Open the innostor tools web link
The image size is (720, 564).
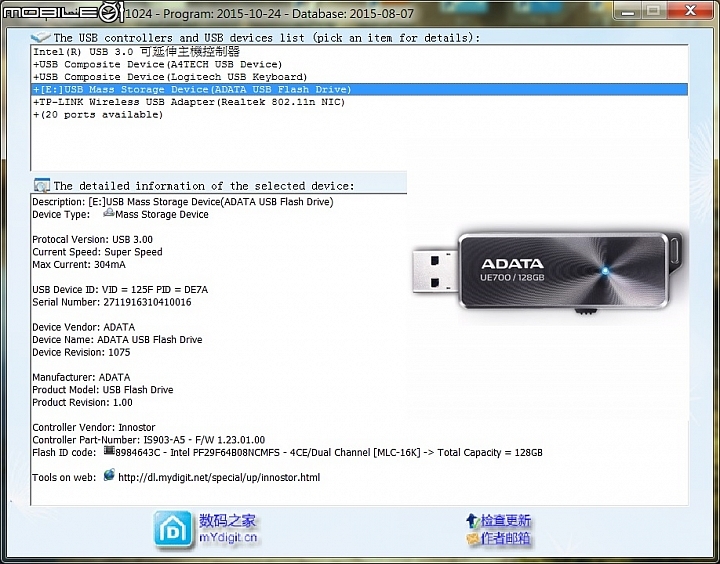click(x=219, y=477)
